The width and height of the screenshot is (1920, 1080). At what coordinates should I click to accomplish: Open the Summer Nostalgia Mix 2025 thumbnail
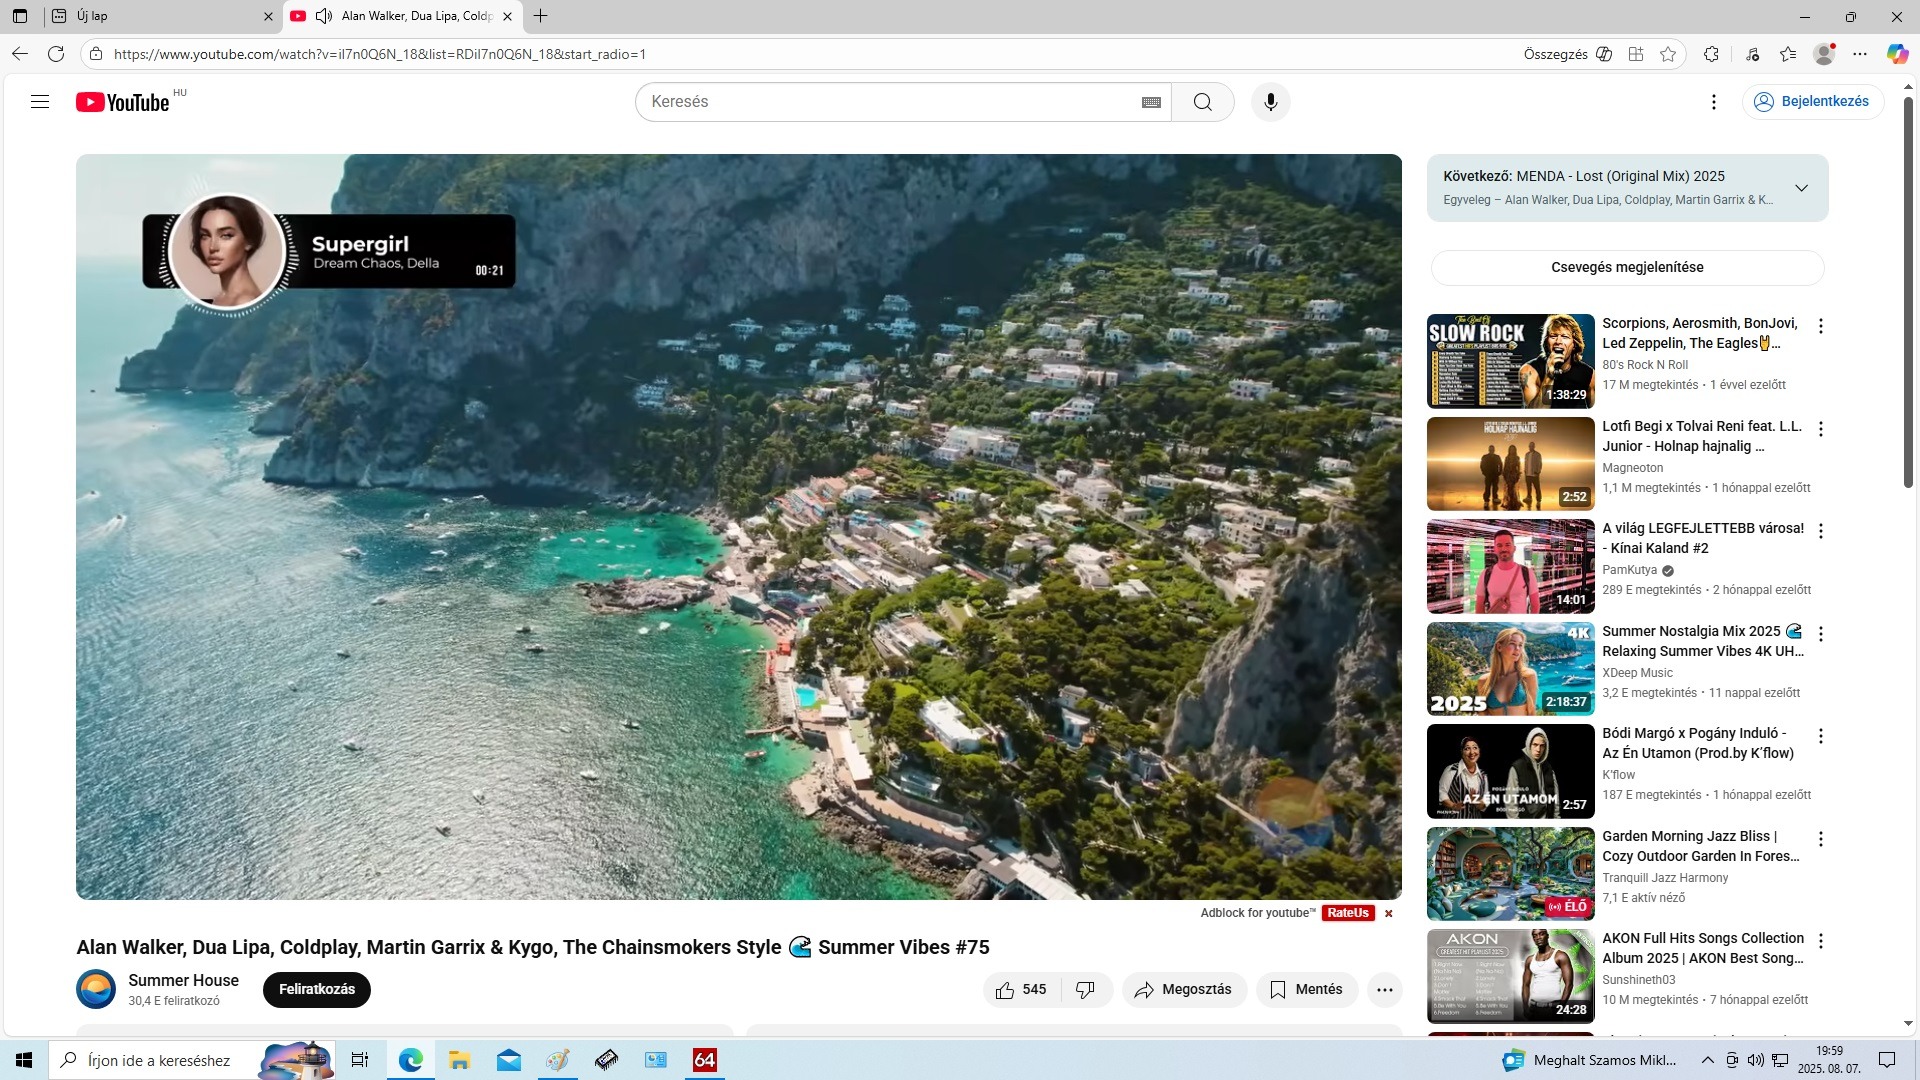click(x=1510, y=668)
